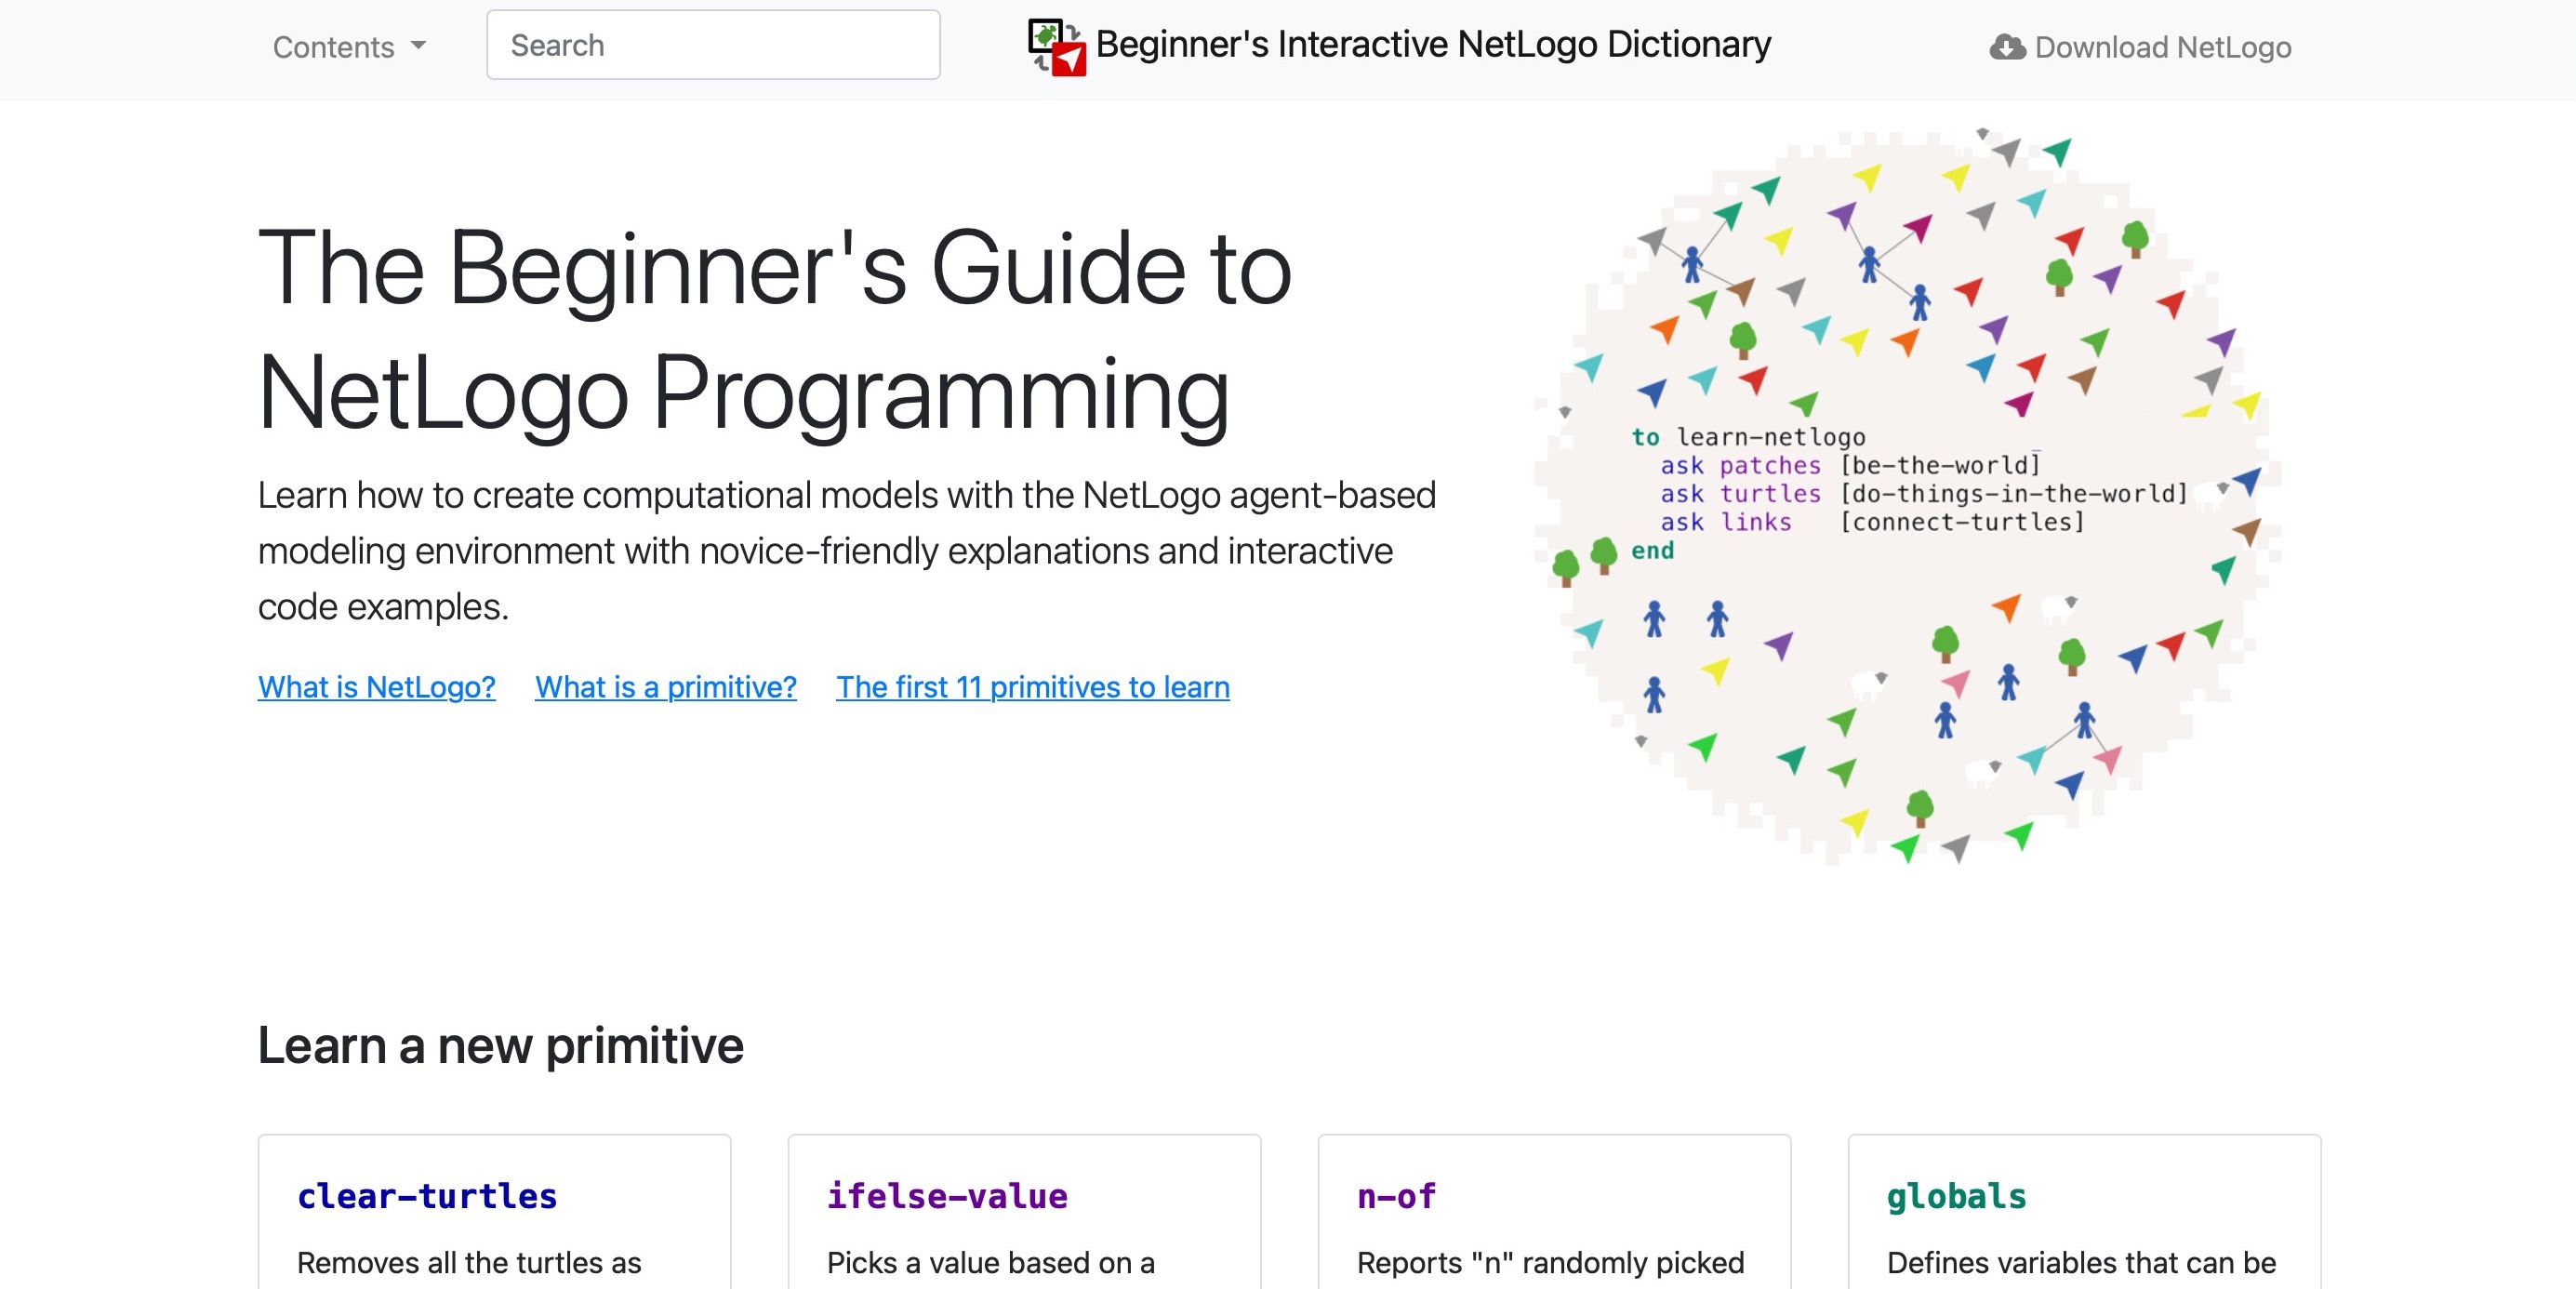This screenshot has height=1289, width=2576.
Task: Click the Download NetLogo link
Action: pos(2162,47)
